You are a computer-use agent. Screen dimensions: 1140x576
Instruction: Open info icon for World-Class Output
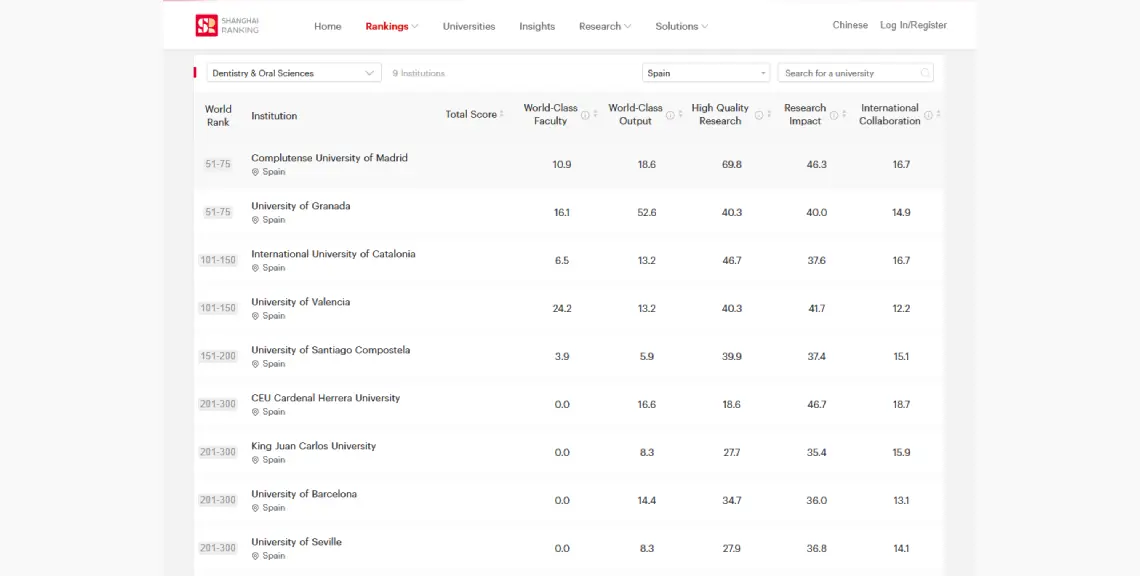(670, 115)
